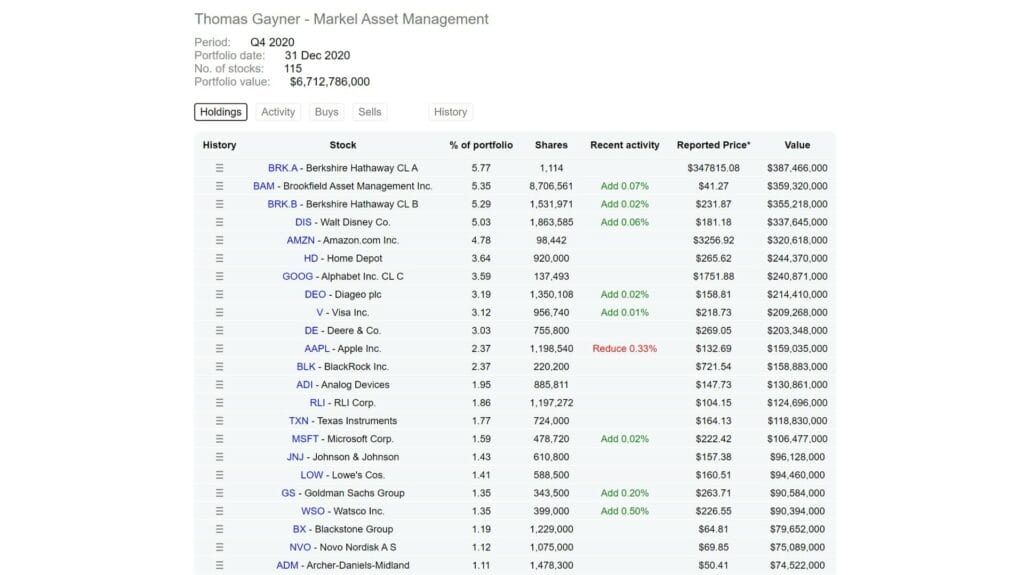This screenshot has height=575, width=1024.
Task: Open history icon for Analog Devices row
Action: pyautogui.click(x=219, y=385)
